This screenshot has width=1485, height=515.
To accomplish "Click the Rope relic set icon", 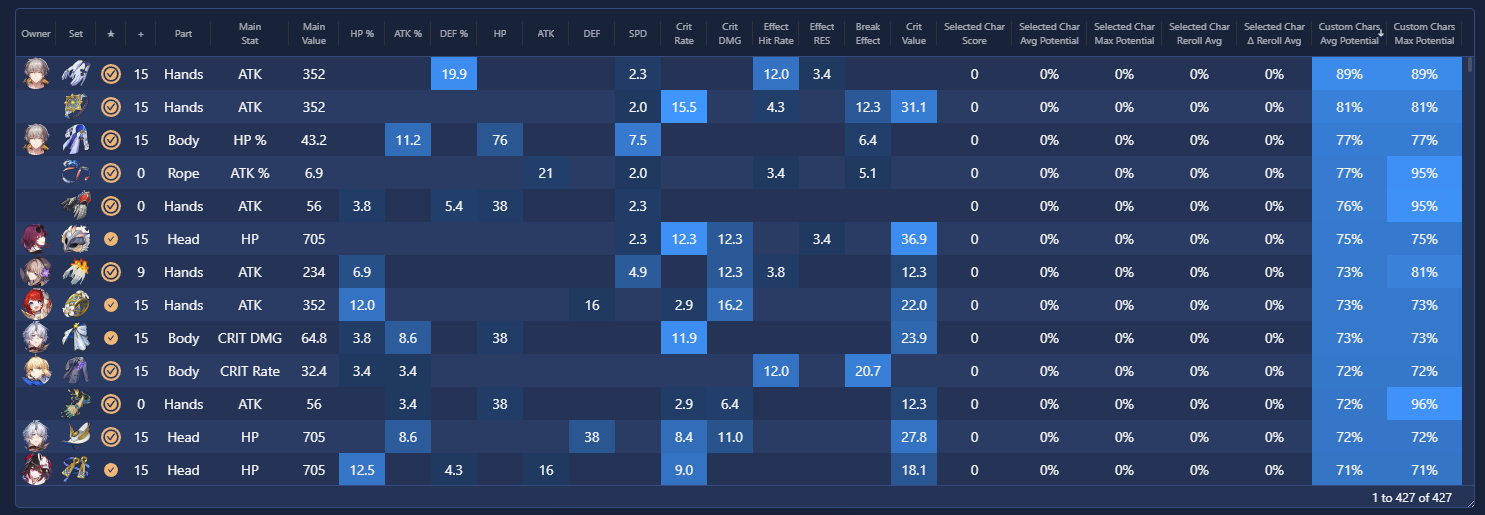I will 76,173.
